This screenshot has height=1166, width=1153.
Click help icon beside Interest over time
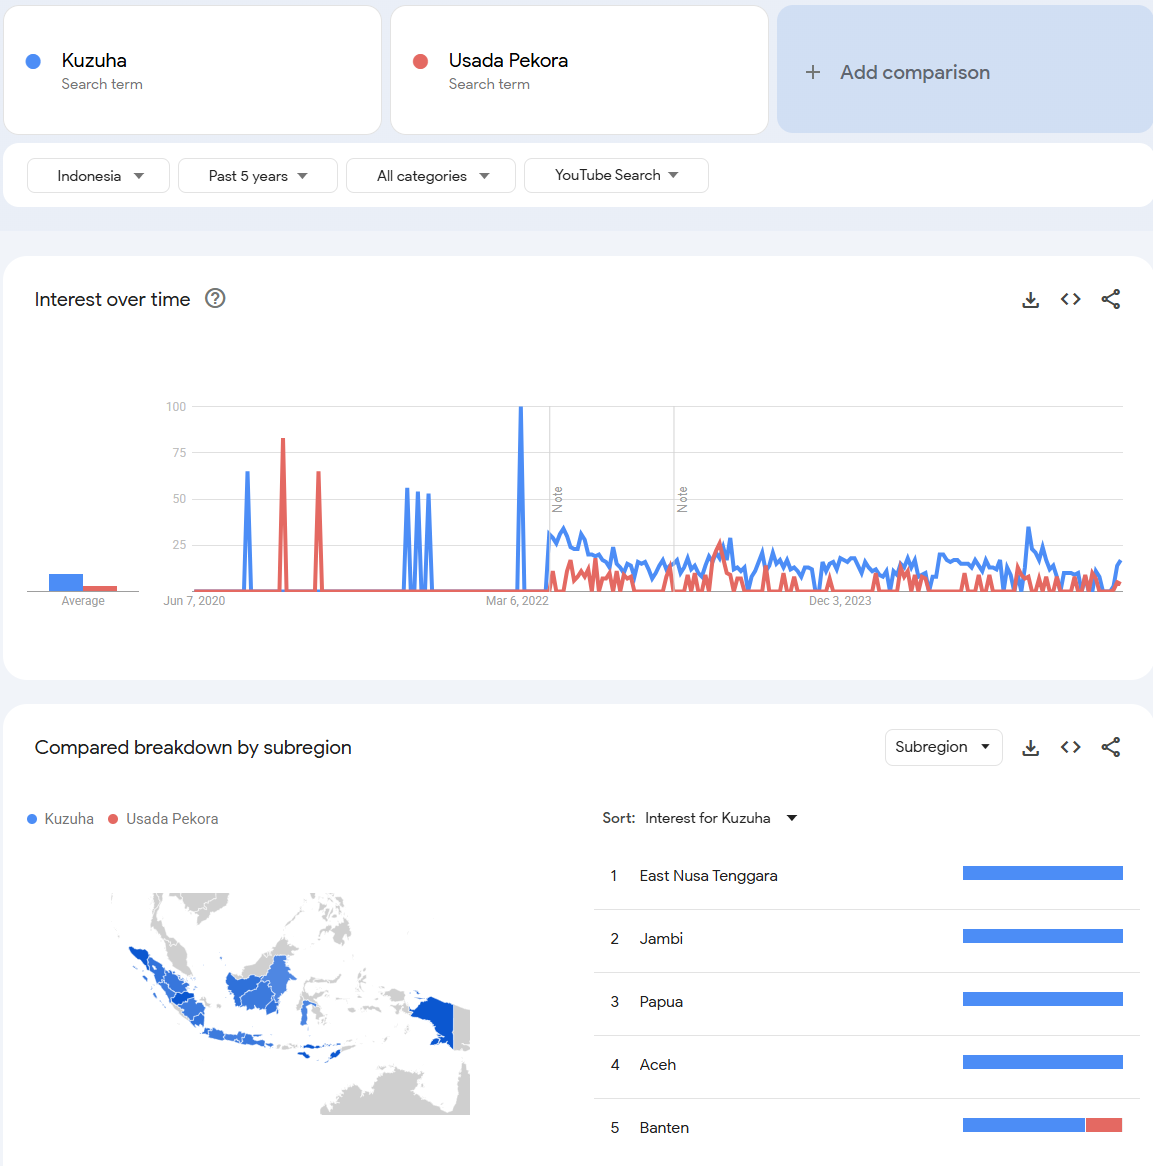215,298
